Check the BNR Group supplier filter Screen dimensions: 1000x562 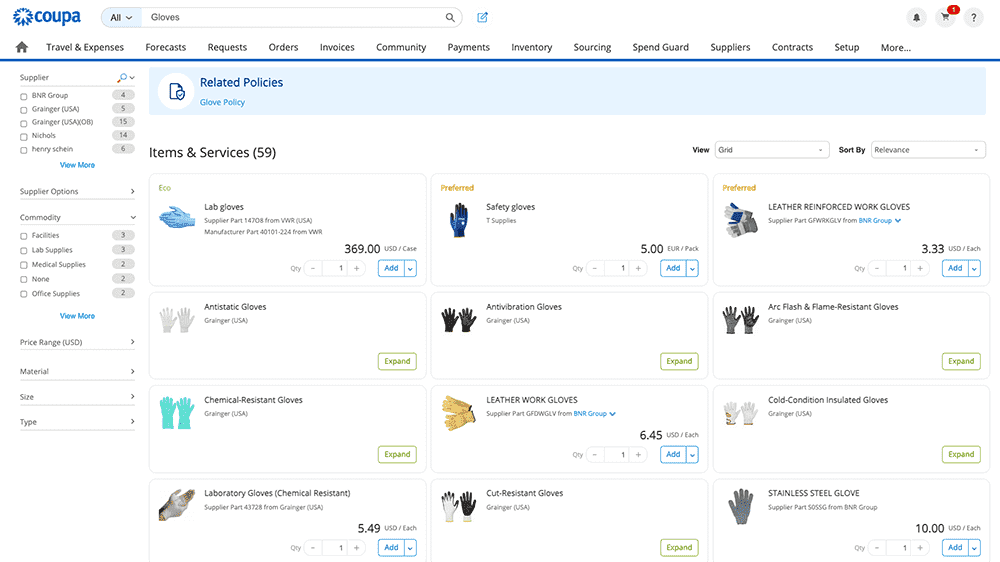coord(24,96)
